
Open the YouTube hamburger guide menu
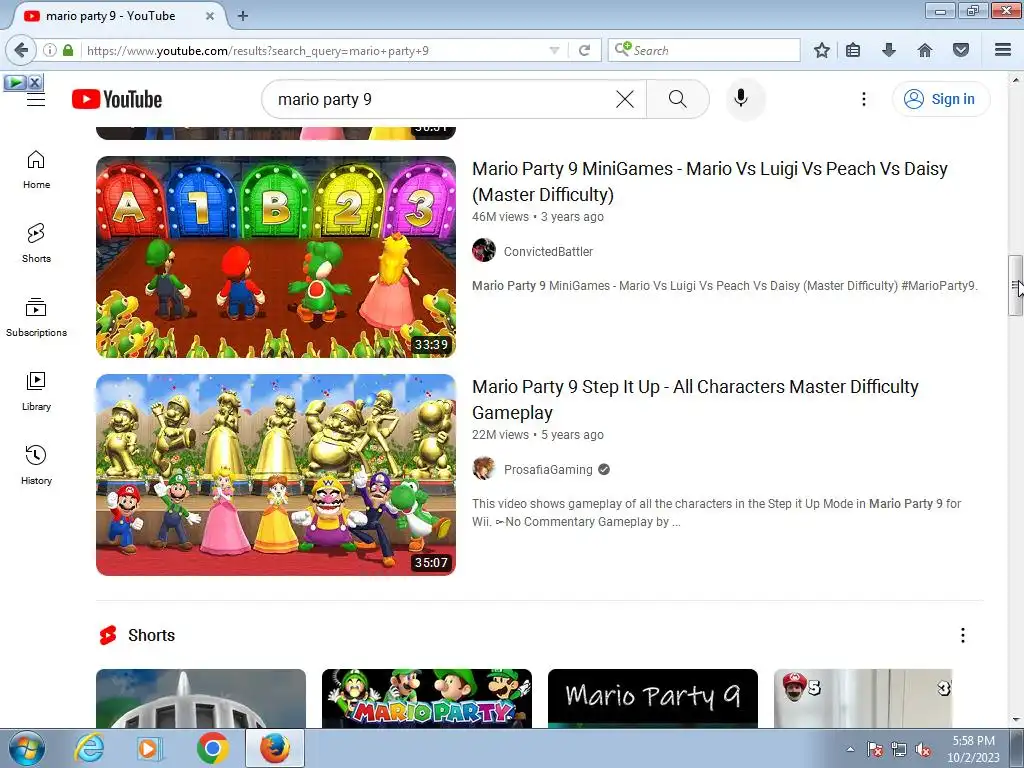click(36, 99)
